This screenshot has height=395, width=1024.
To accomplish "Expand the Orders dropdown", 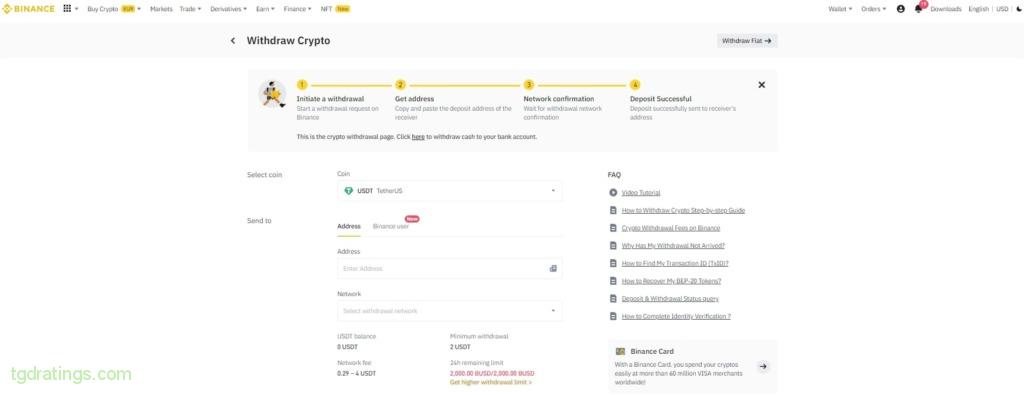I will pos(873,9).
